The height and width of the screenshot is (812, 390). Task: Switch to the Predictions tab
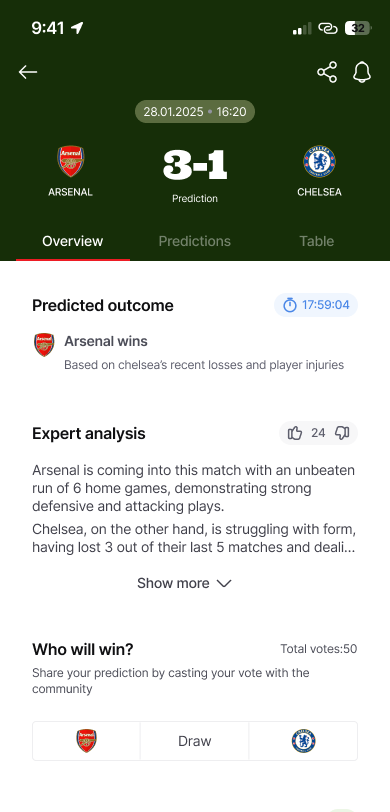click(x=195, y=241)
